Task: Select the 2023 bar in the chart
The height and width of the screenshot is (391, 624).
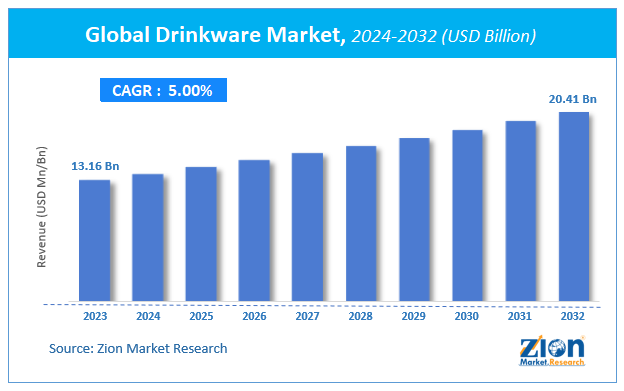Action: pos(95,240)
